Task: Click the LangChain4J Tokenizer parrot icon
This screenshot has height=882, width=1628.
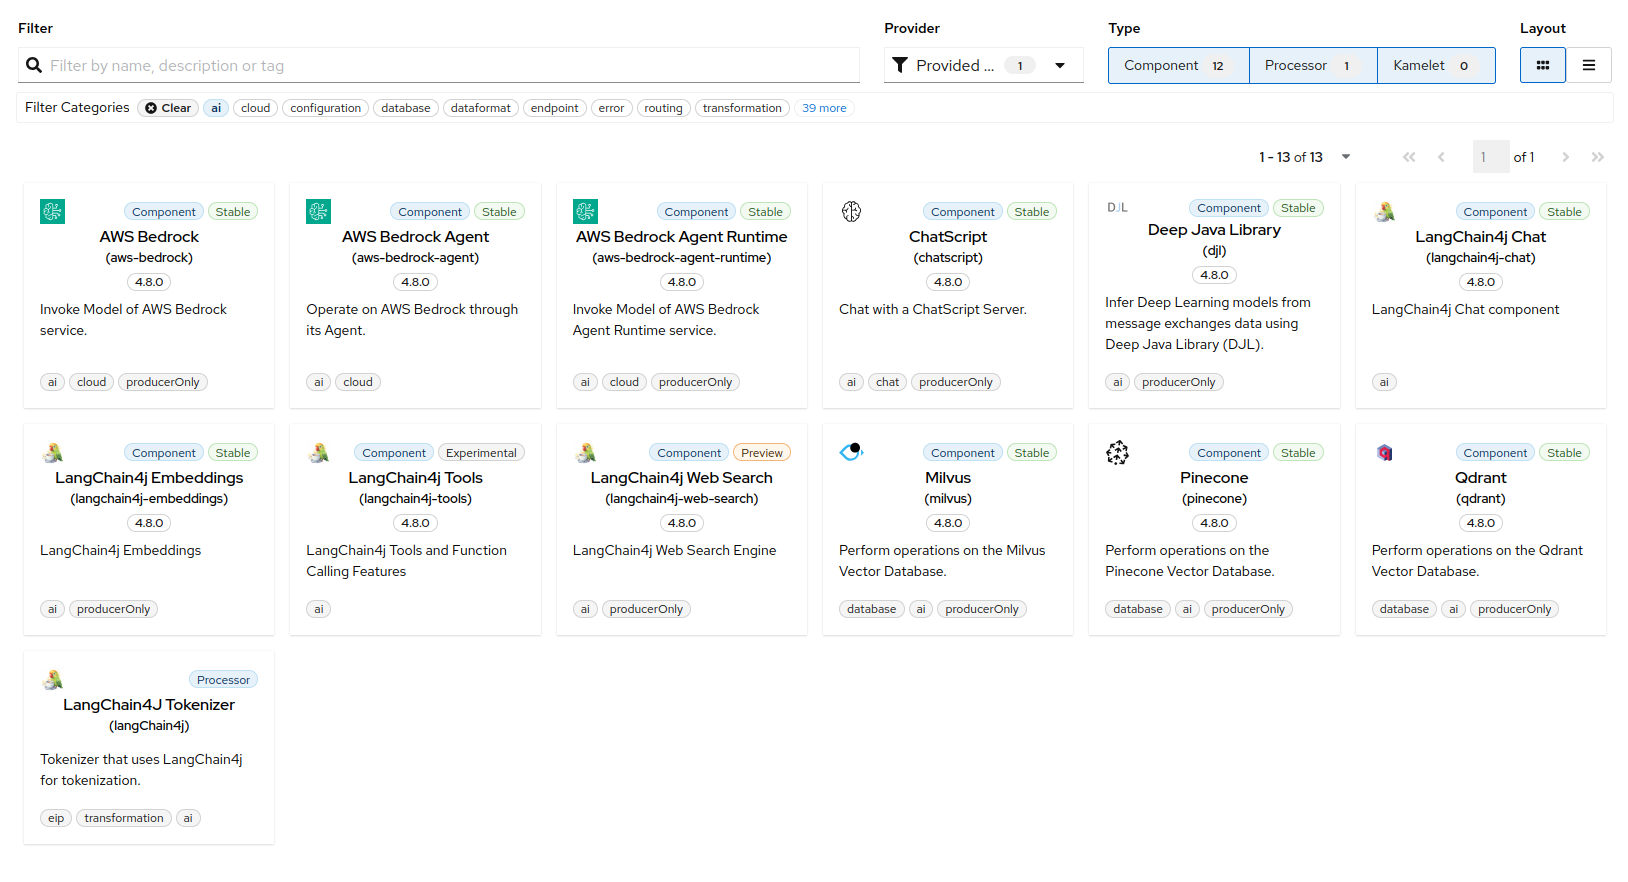Action: point(53,679)
